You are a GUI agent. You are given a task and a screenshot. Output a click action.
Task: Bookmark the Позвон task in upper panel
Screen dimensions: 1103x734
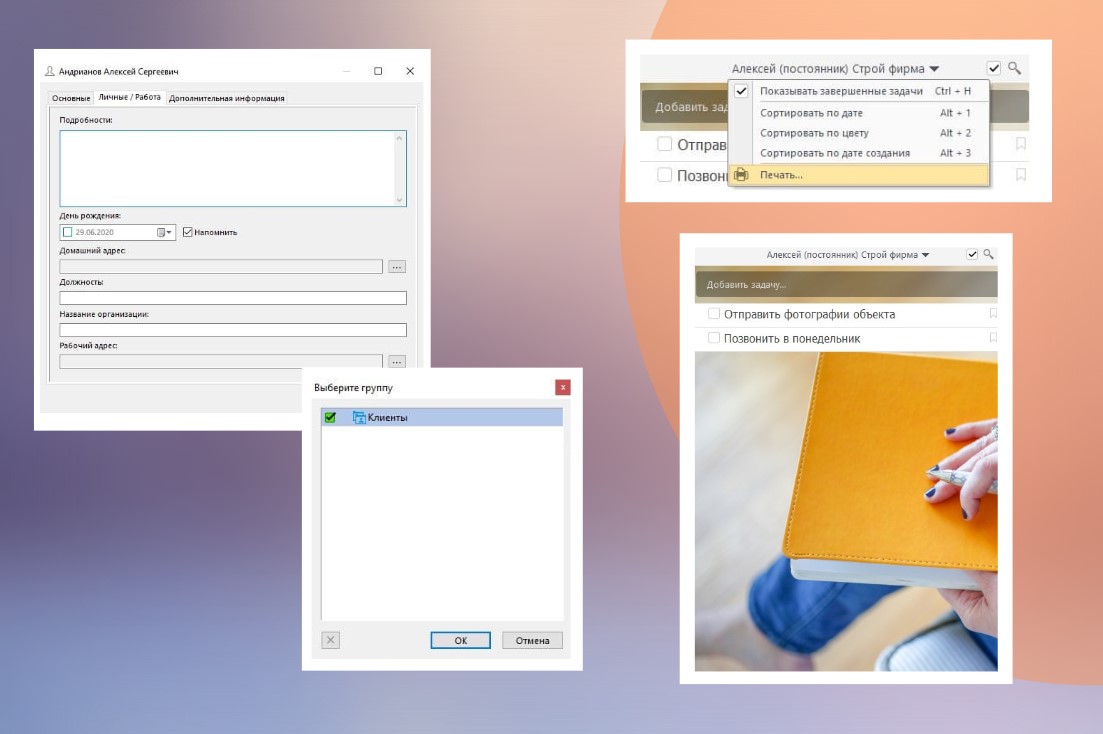(x=1021, y=175)
